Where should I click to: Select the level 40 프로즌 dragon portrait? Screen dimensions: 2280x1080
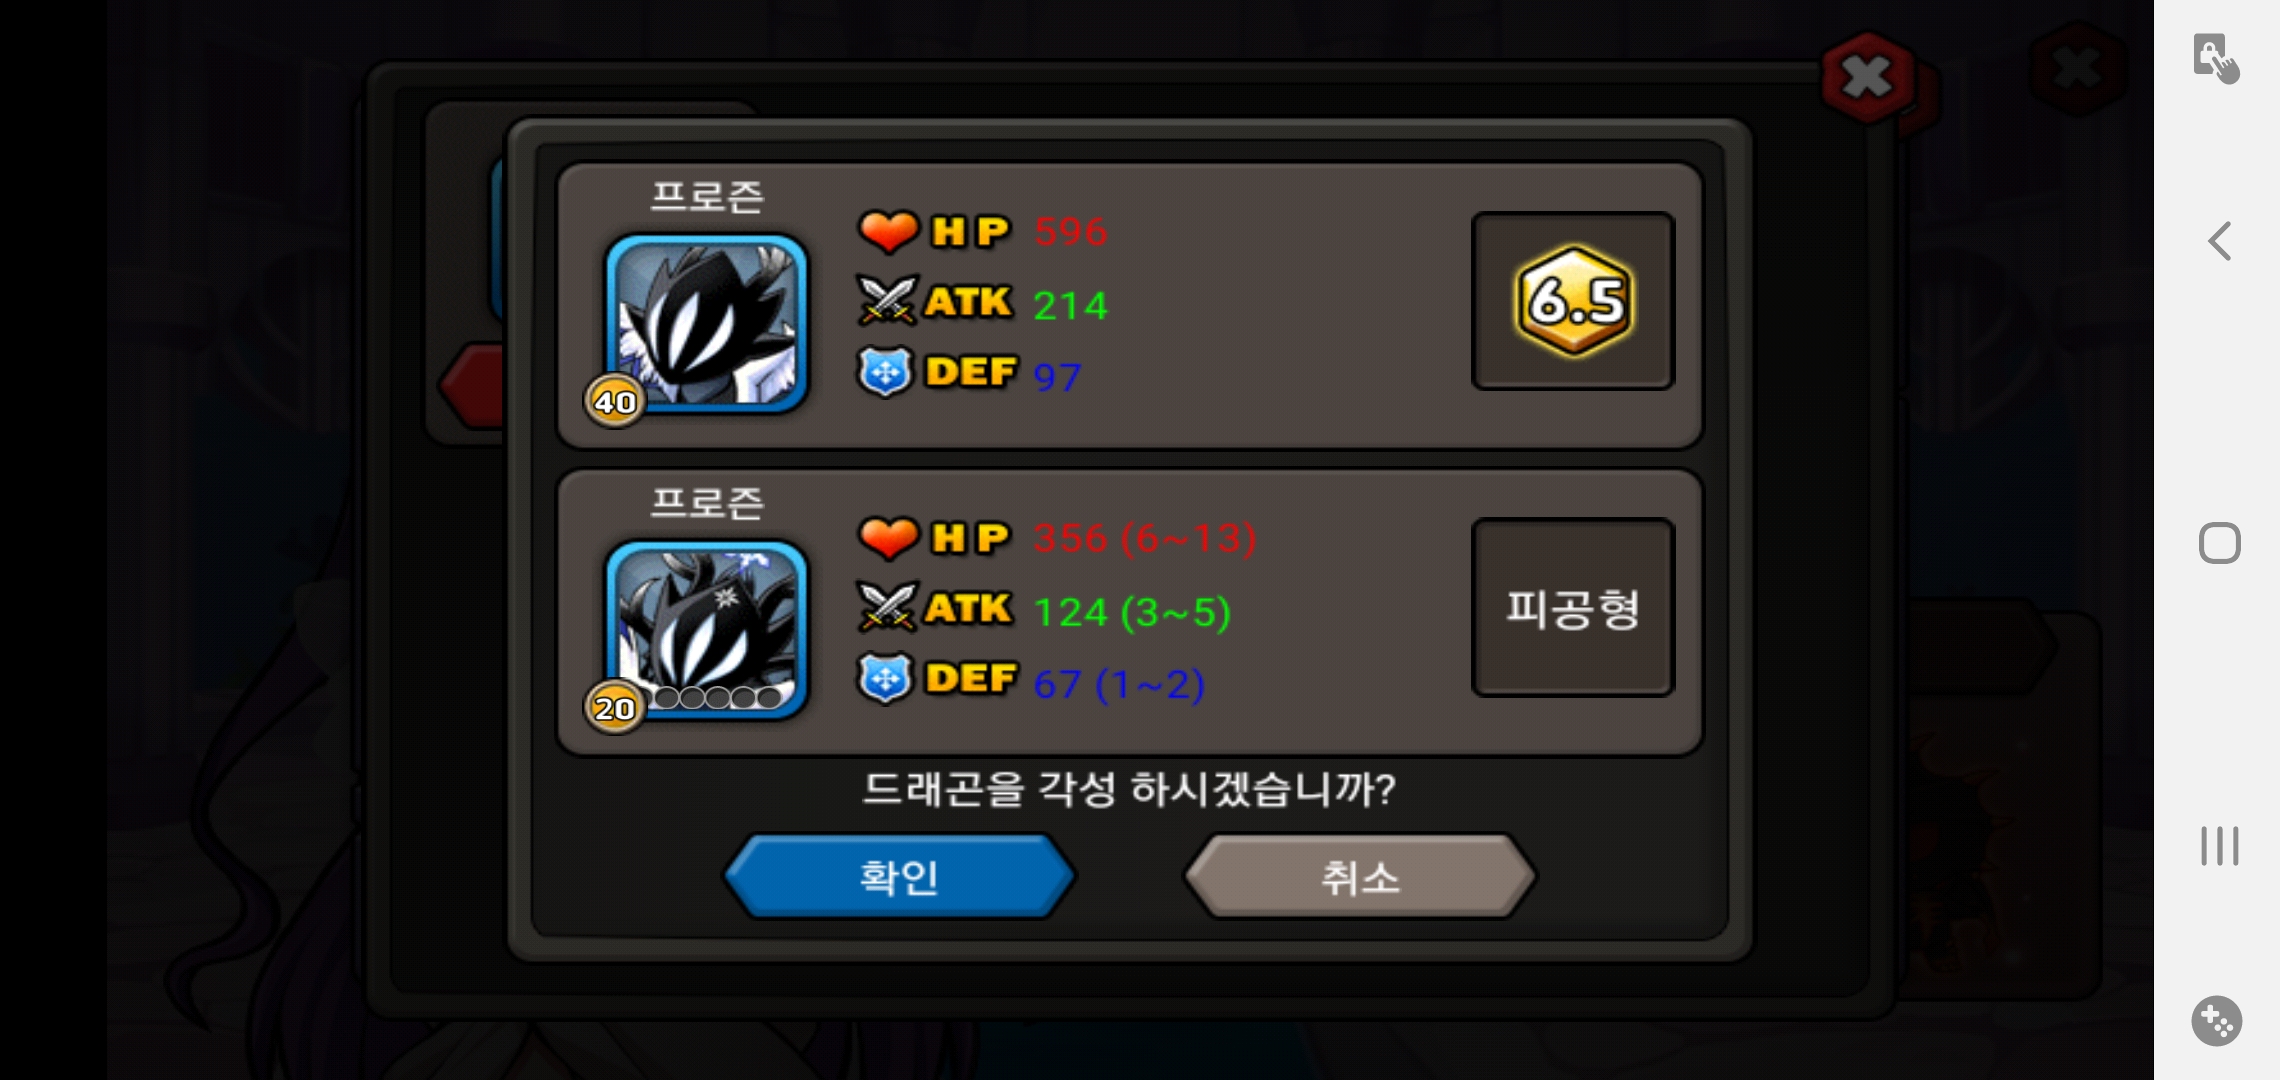(707, 322)
